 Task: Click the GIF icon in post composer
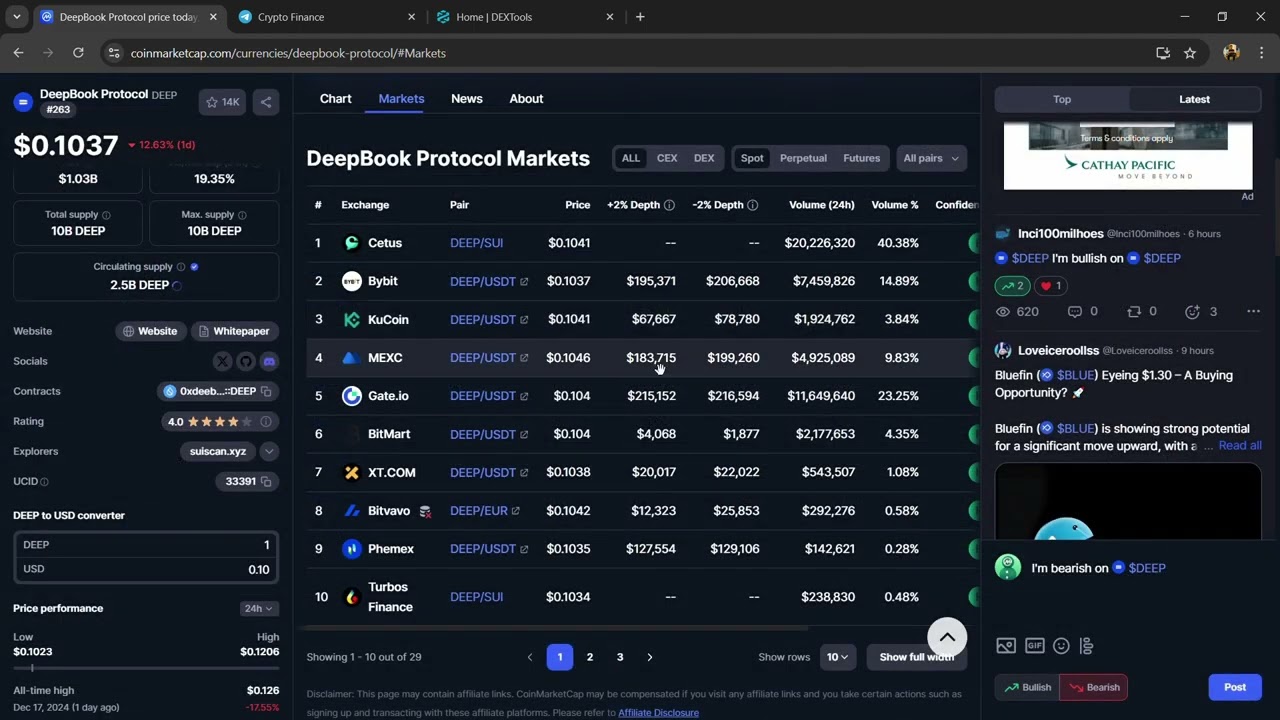click(1034, 646)
